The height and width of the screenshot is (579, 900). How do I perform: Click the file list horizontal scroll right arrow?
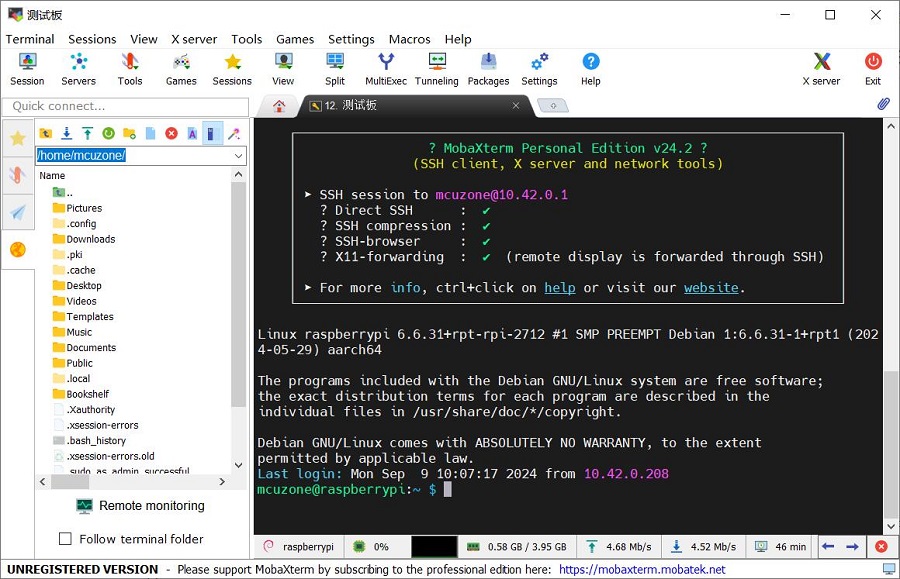pos(222,482)
